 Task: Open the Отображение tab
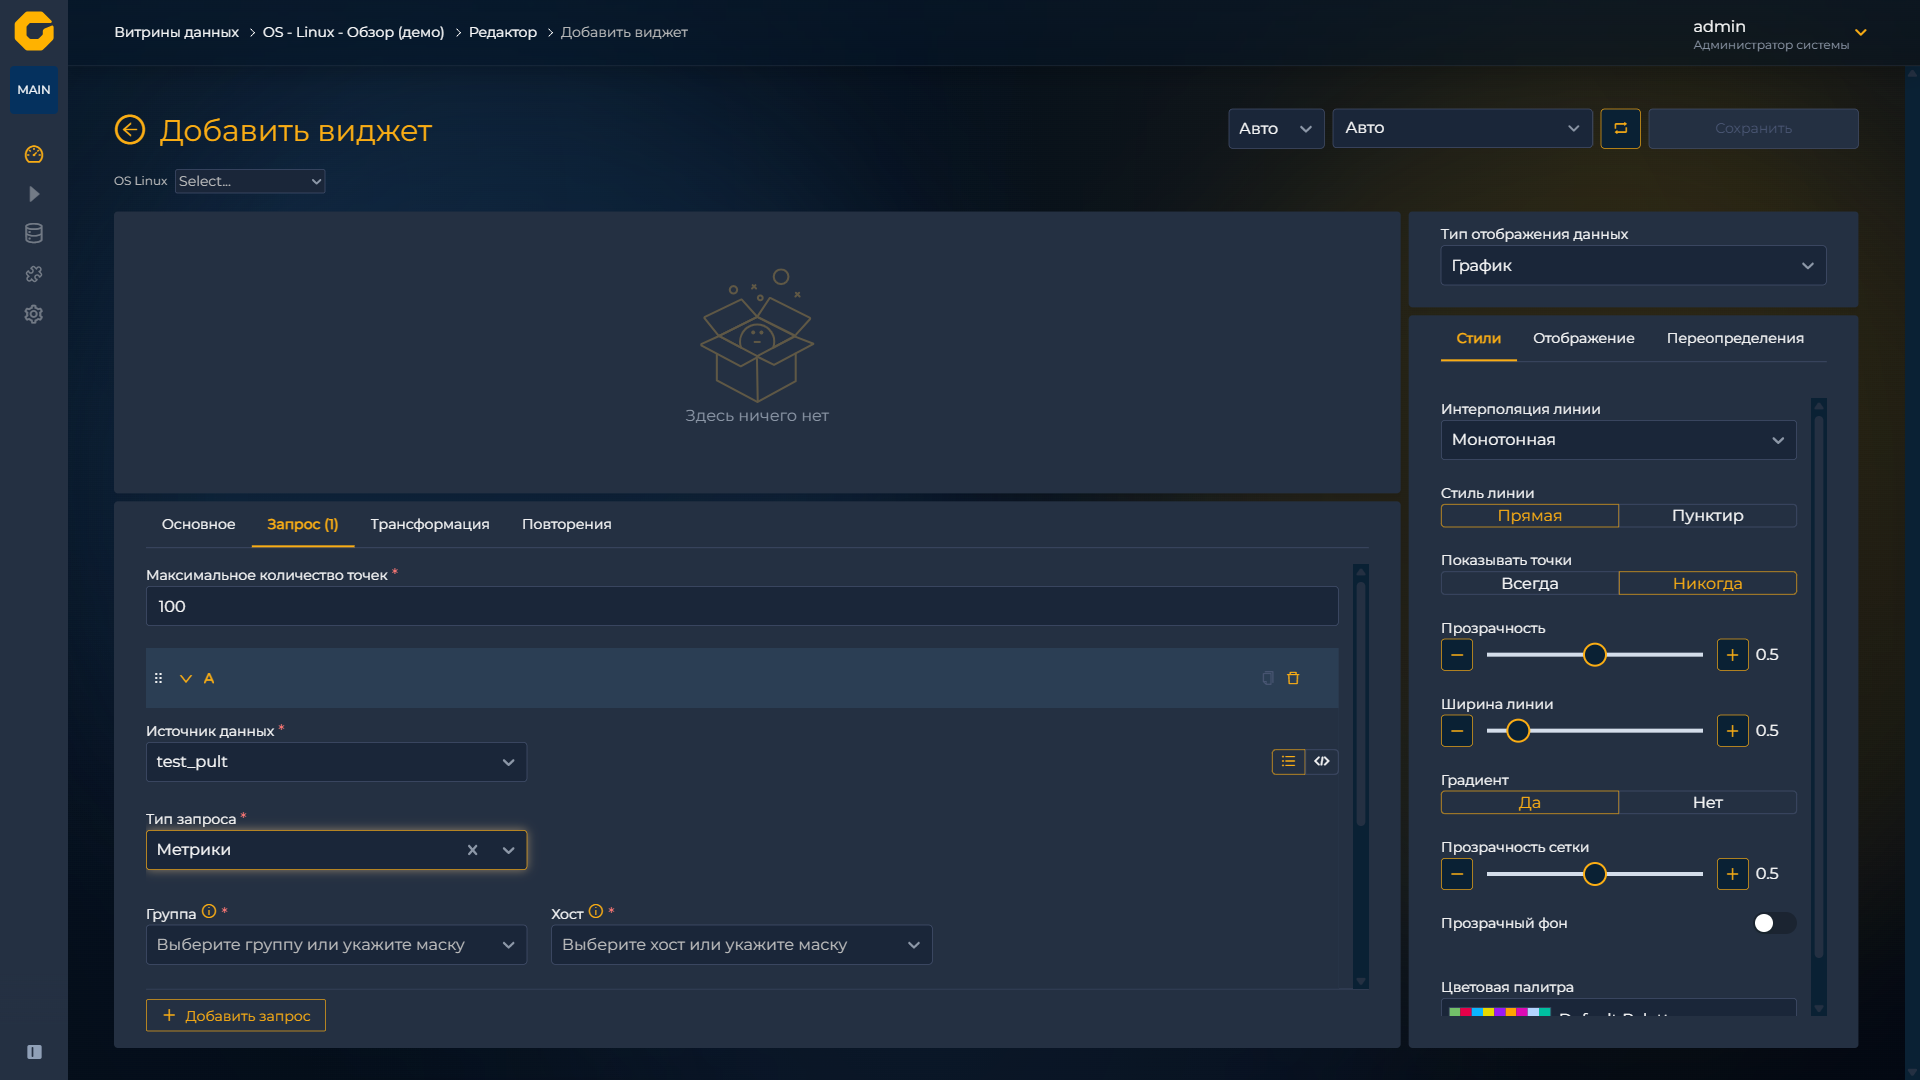[1583, 338]
